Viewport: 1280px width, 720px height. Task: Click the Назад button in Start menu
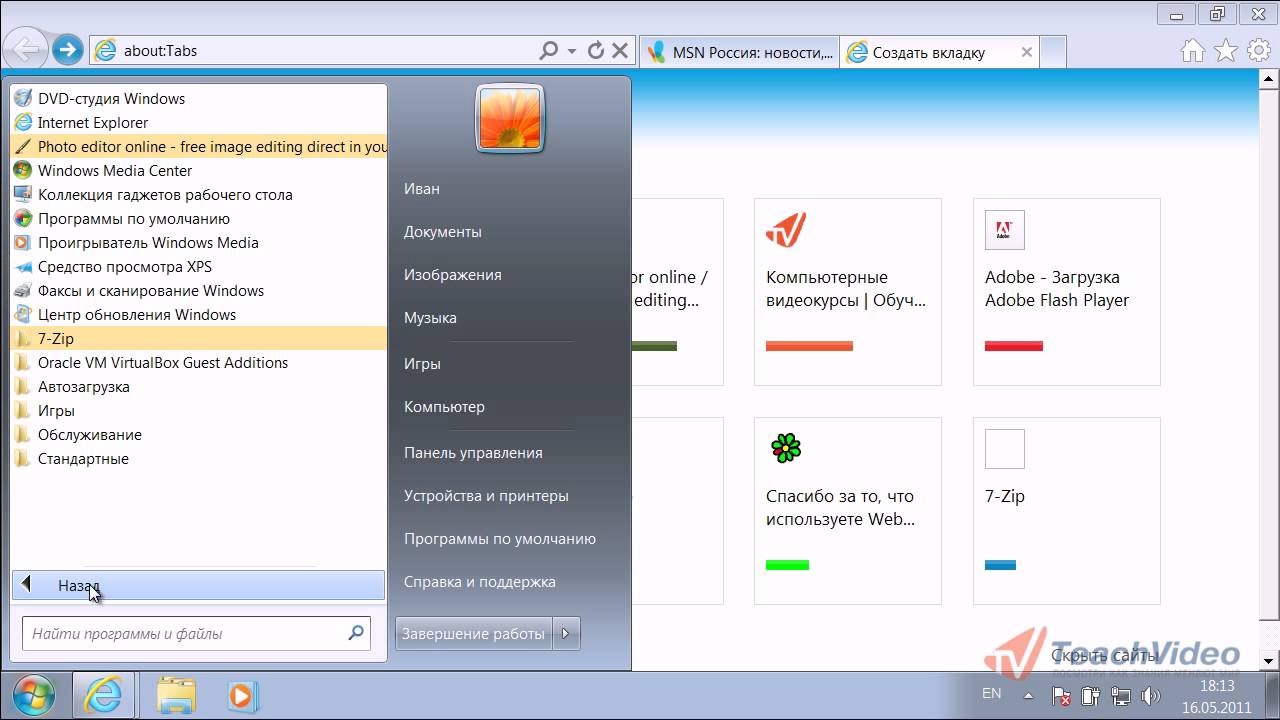198,585
